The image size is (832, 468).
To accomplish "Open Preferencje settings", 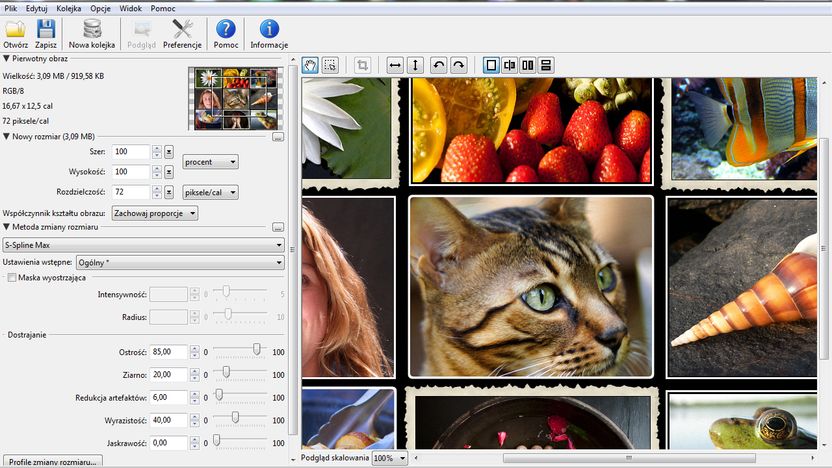I will point(182,34).
